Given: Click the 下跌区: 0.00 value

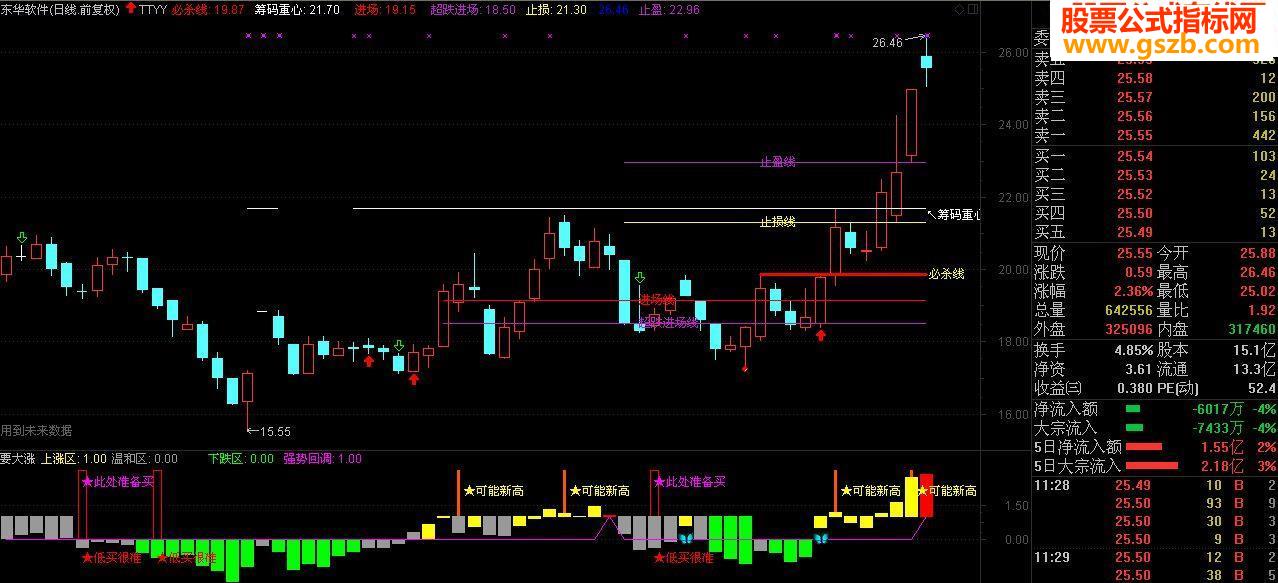Looking at the screenshot, I should 240,459.
